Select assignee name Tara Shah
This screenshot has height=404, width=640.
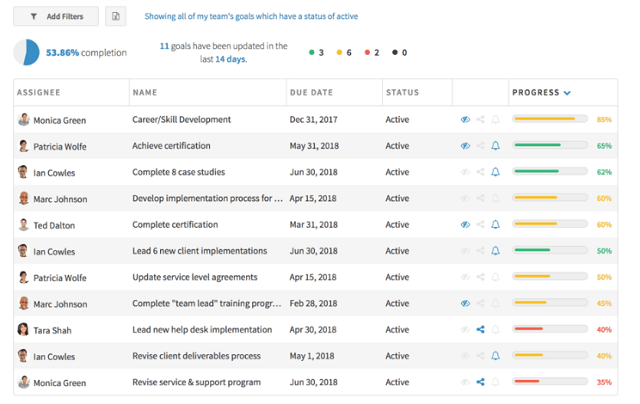52,331
